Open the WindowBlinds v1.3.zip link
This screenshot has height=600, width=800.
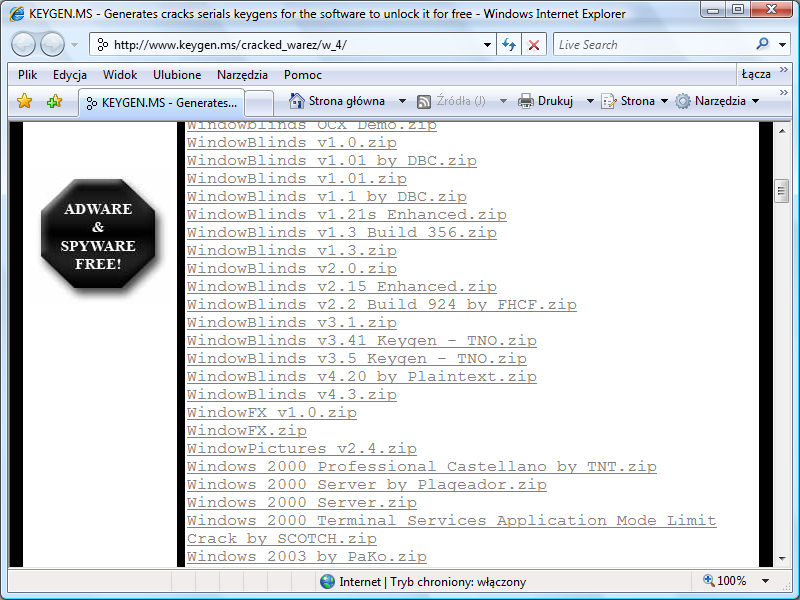tap(291, 251)
